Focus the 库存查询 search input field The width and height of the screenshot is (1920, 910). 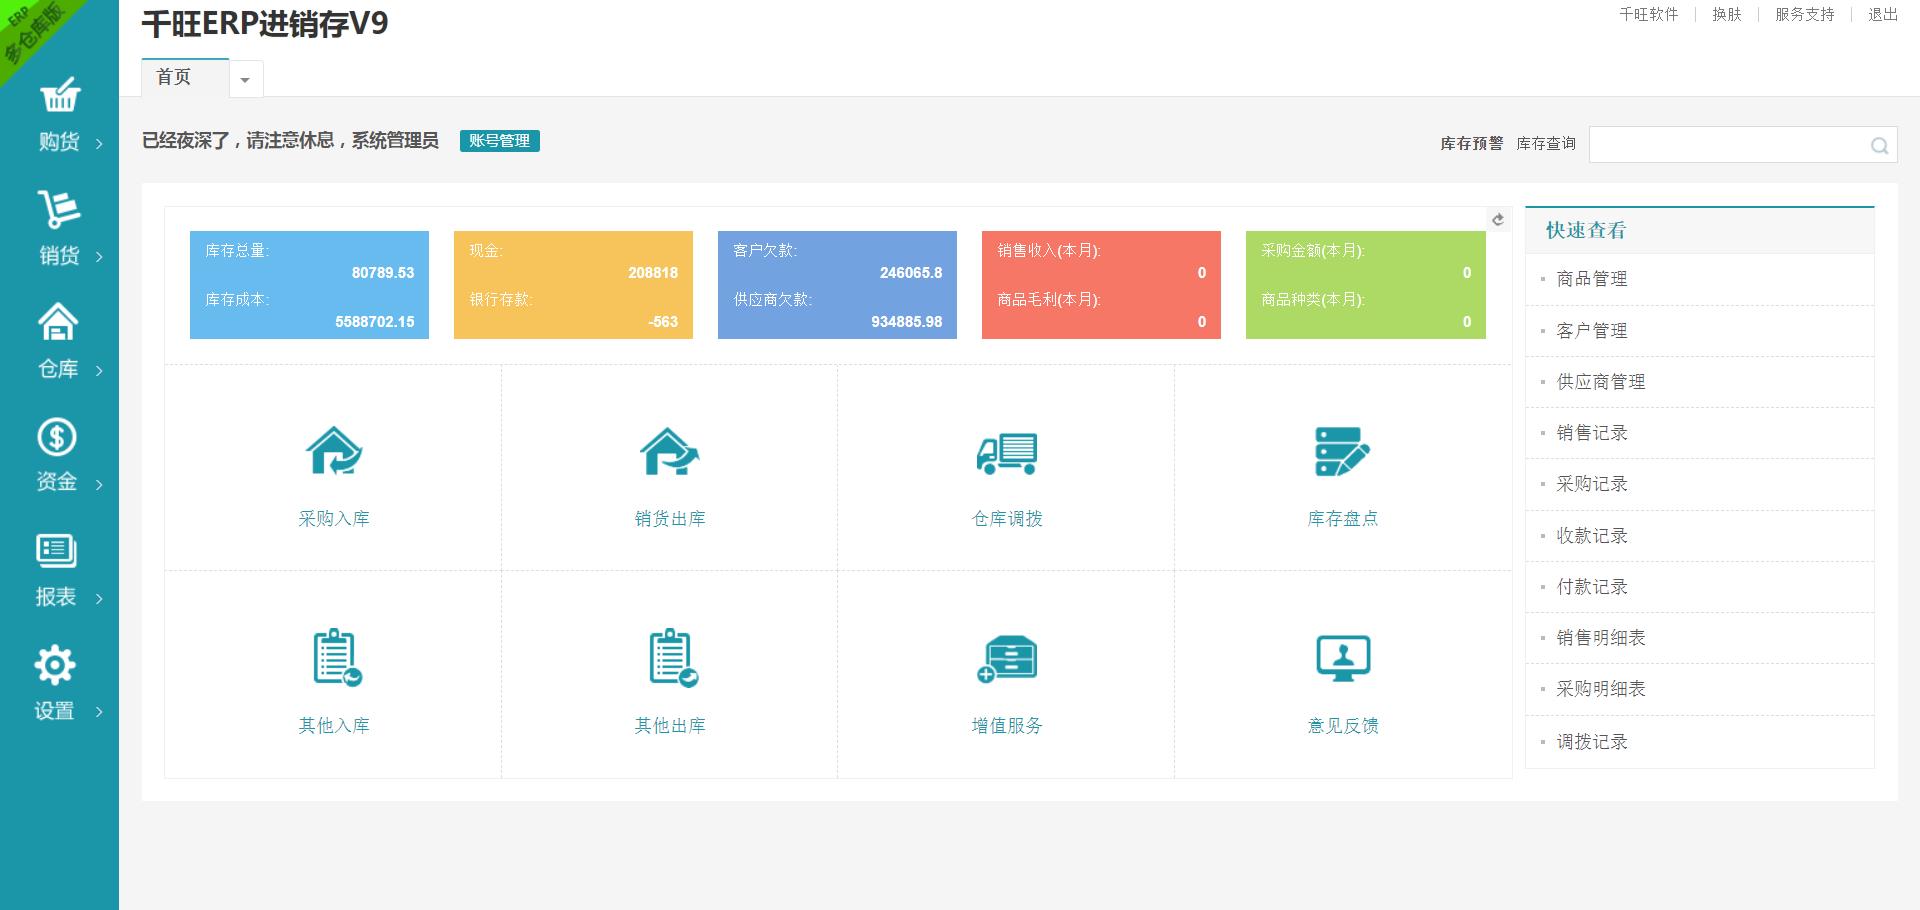[x=1728, y=145]
